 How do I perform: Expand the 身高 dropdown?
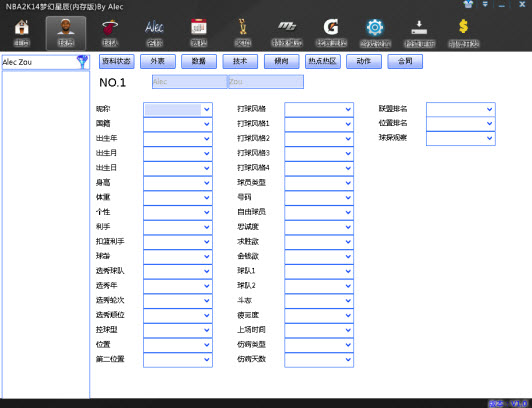click(178, 183)
